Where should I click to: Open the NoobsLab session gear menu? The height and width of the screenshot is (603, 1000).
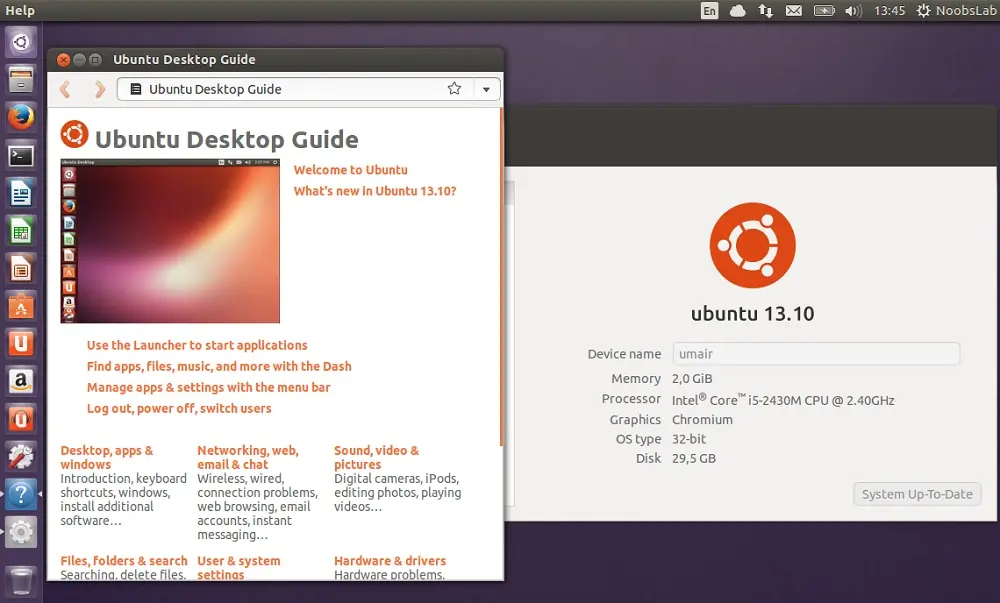(x=956, y=10)
